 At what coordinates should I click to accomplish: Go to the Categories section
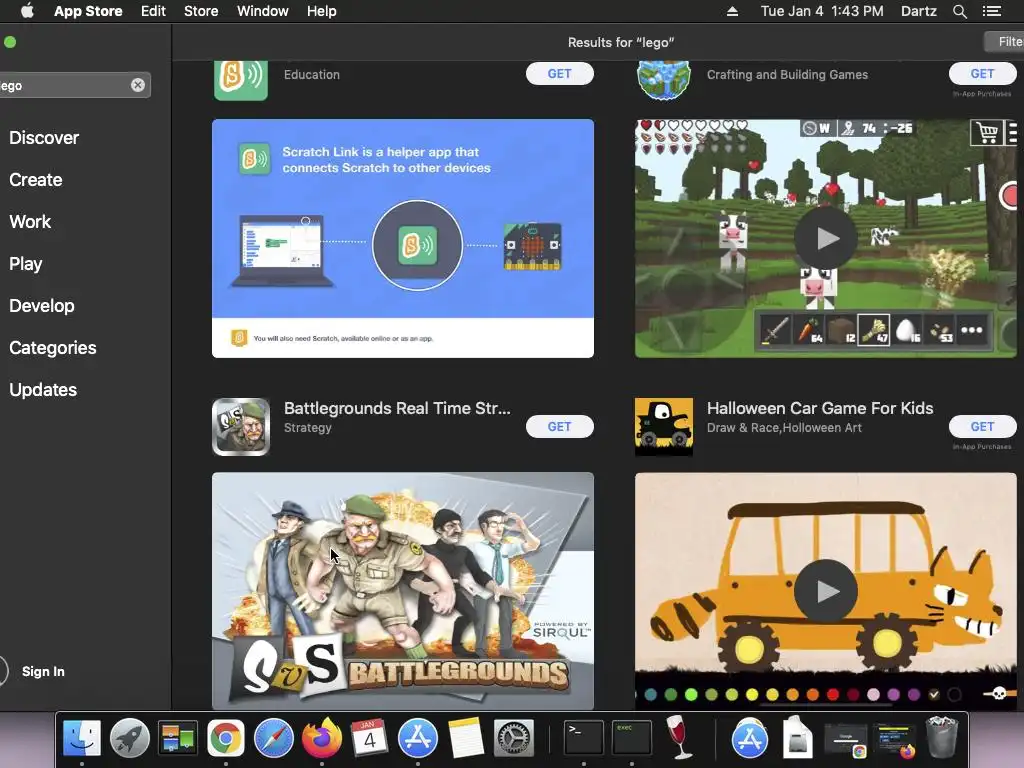tap(53, 347)
